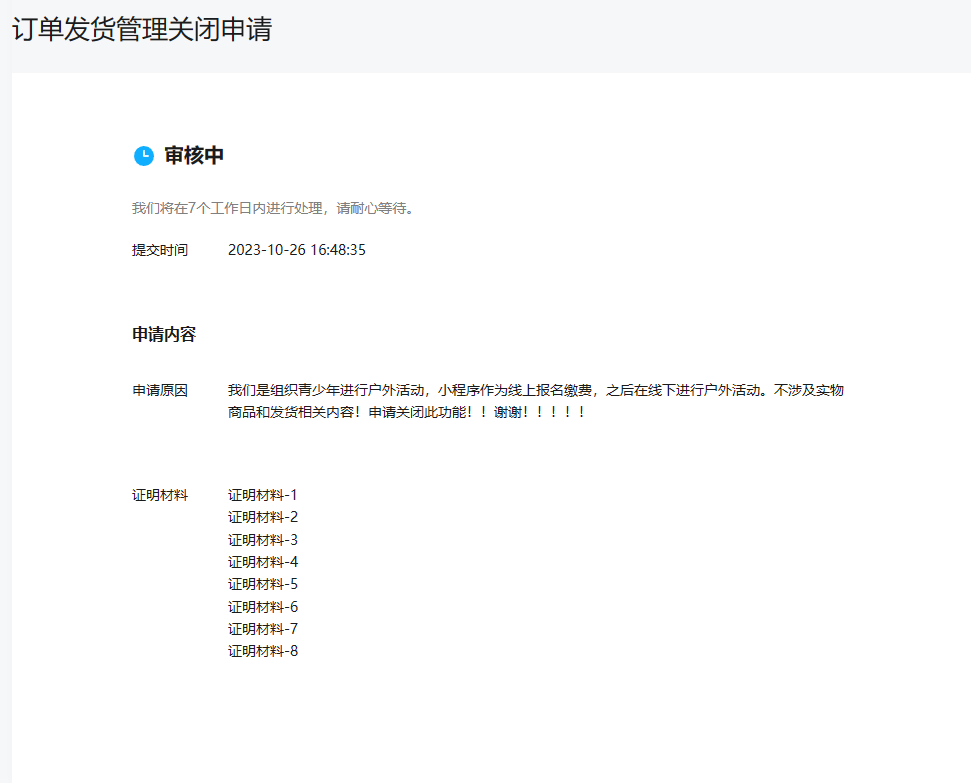Open 证明材料-5 attachment link

[263, 584]
